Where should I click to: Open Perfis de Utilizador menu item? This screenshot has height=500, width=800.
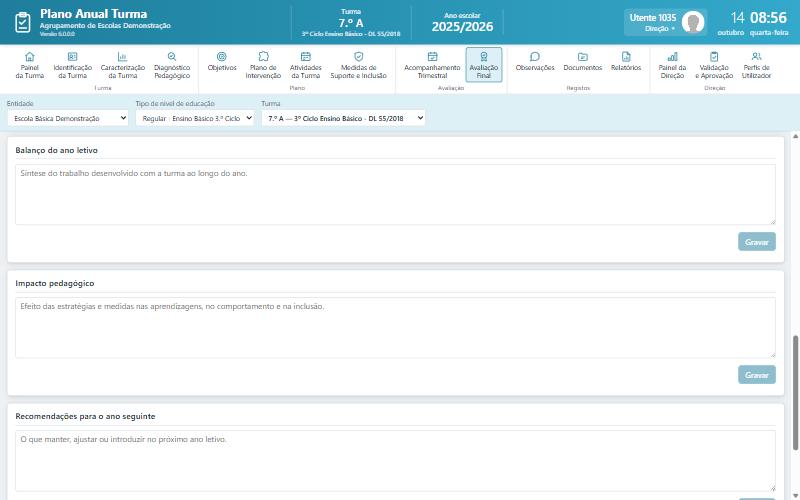click(x=756, y=65)
